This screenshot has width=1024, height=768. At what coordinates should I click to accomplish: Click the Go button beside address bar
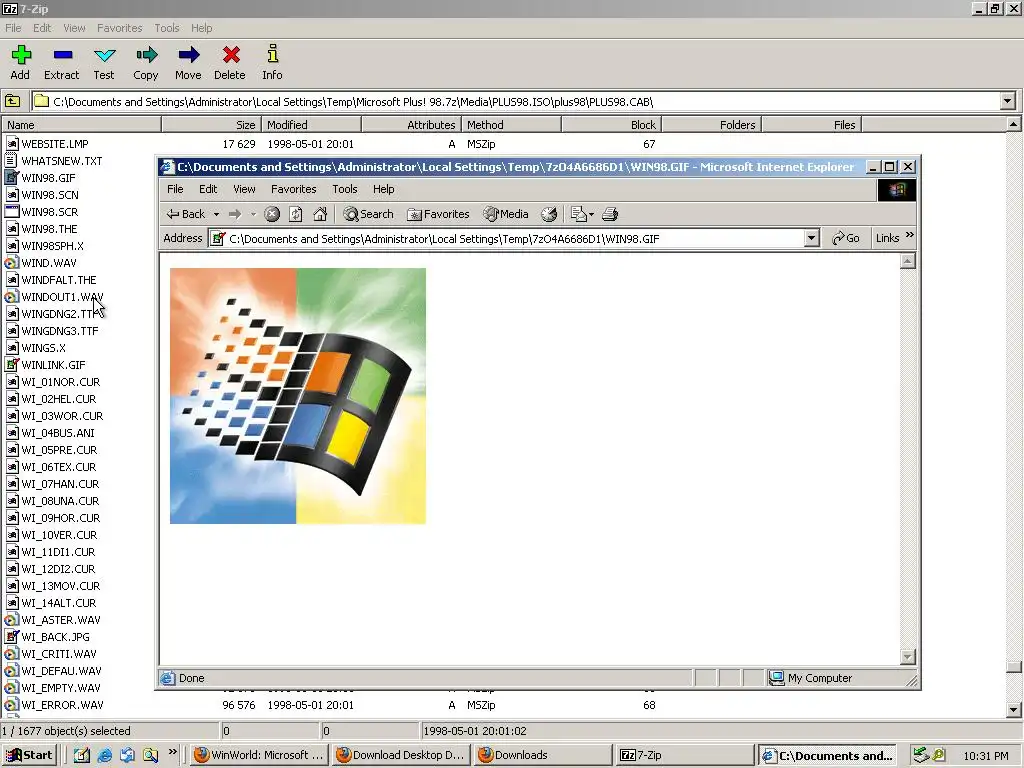click(x=846, y=238)
